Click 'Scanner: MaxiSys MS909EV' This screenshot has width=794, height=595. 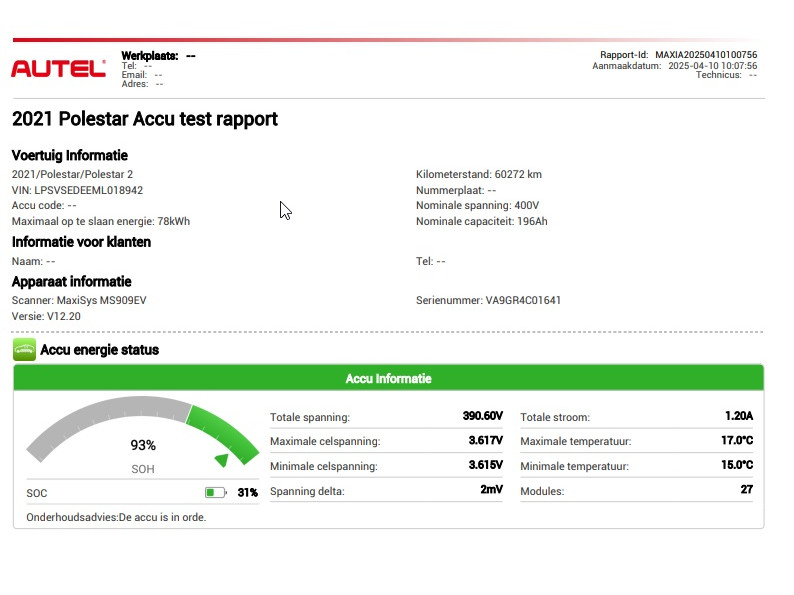[79, 300]
